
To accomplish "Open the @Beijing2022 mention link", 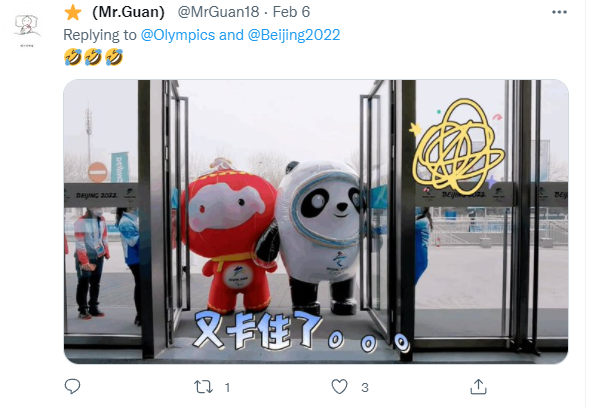I will [294, 35].
